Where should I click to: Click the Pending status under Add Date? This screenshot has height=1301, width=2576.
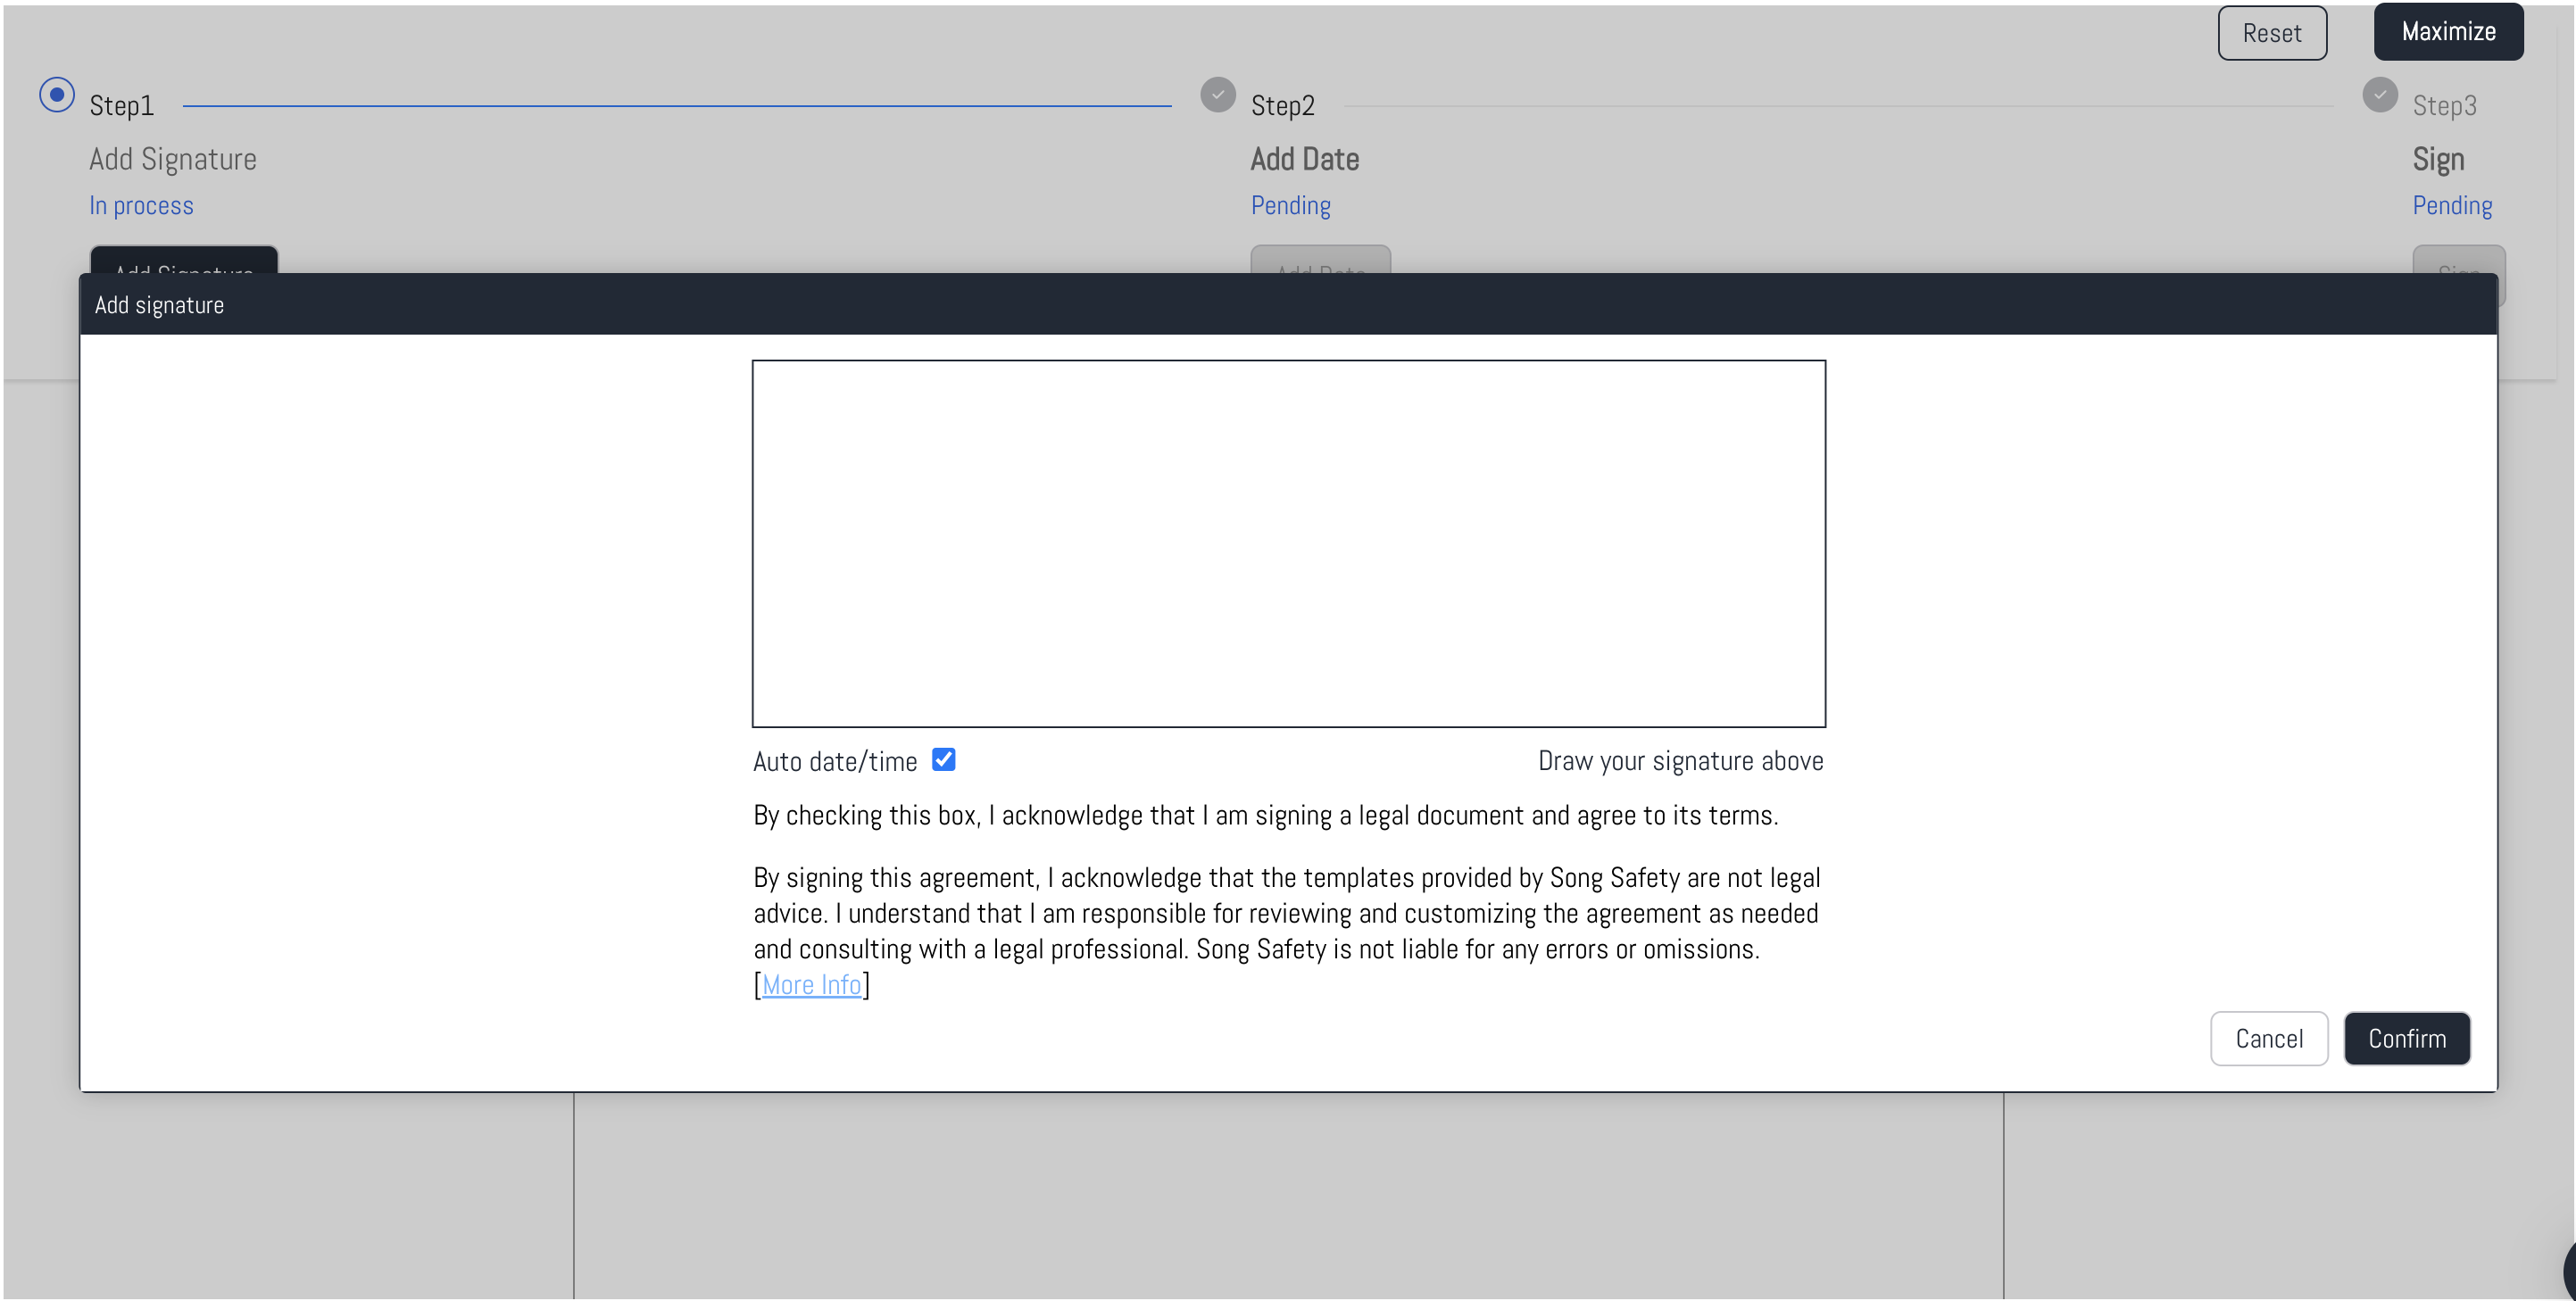click(1290, 205)
